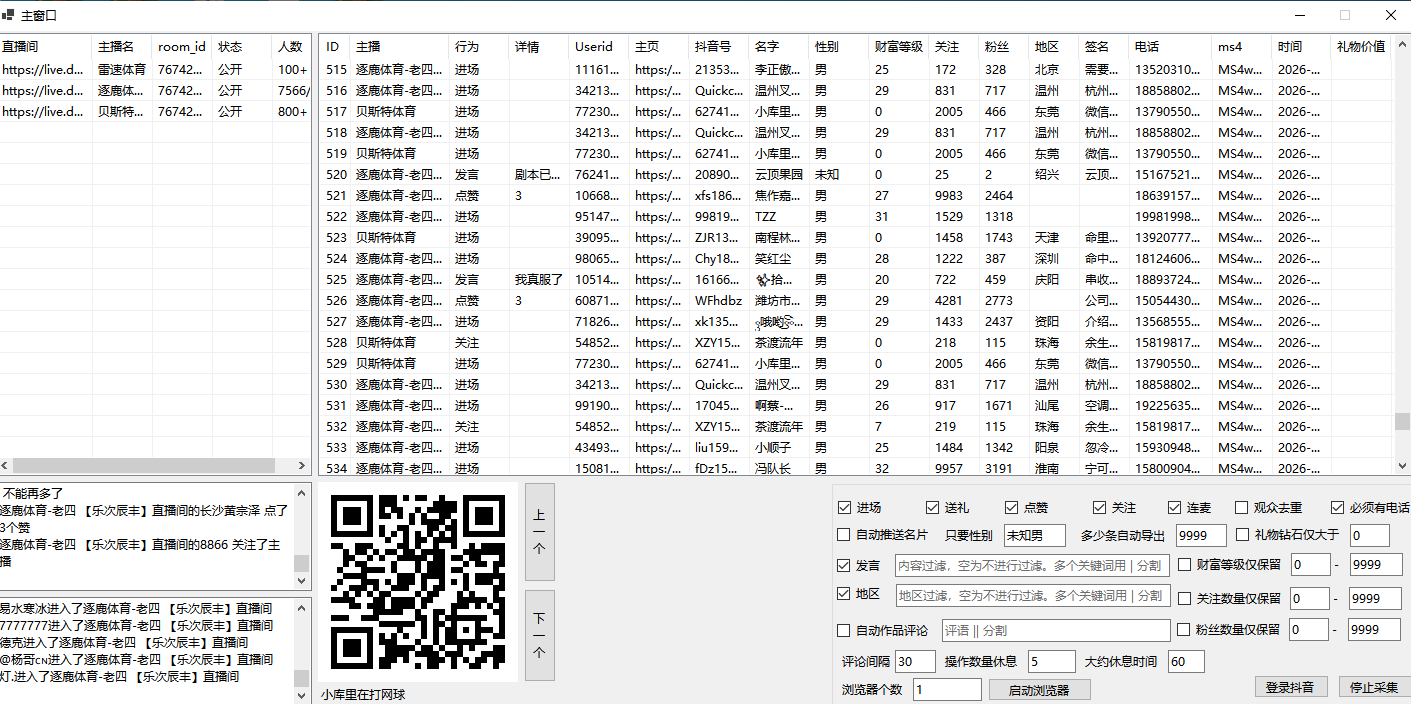Screen dimensions: 1411x704
Task: Click the 登录抖音 button
Action: (x=1291, y=687)
